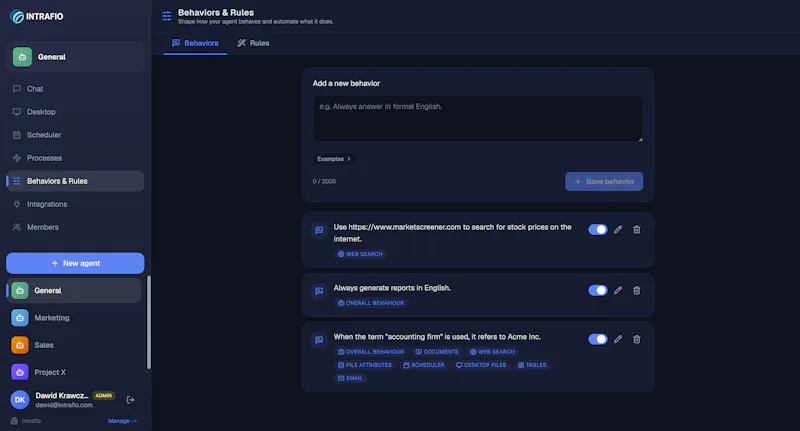Edit the marketscreener behavior with pencil icon
This screenshot has height=431, width=800.
618,230
